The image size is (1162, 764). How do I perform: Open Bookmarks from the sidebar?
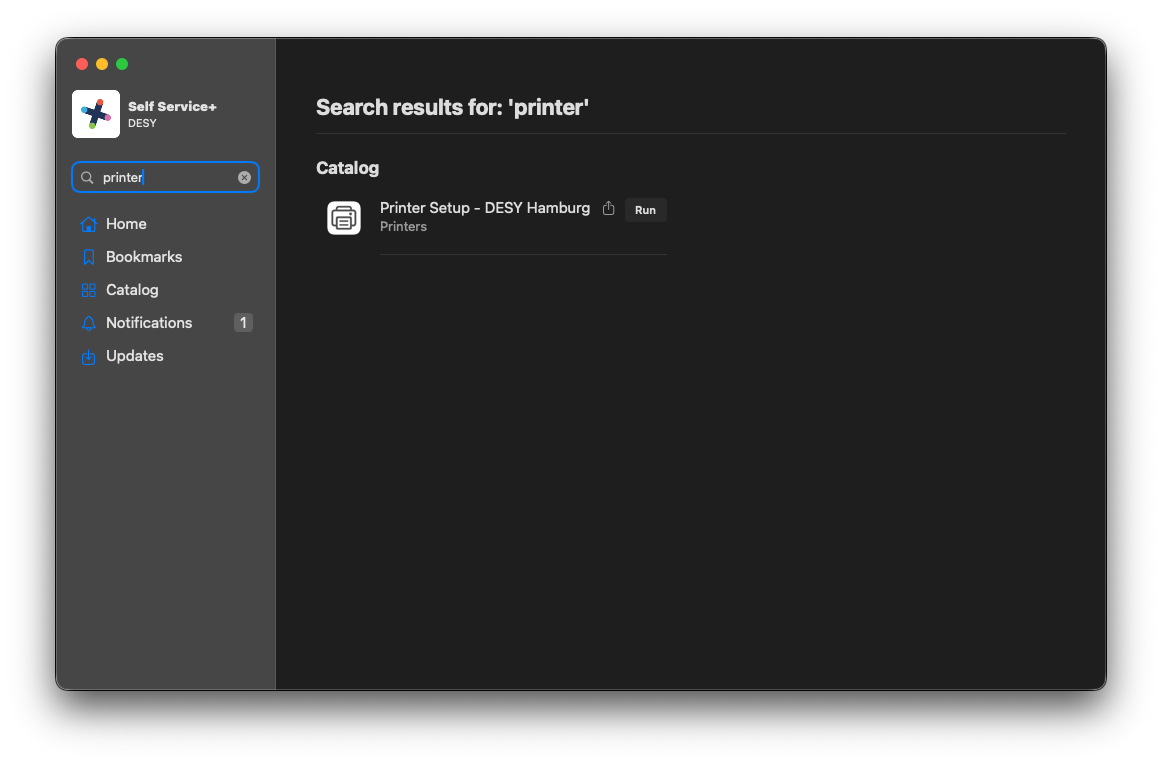click(143, 257)
